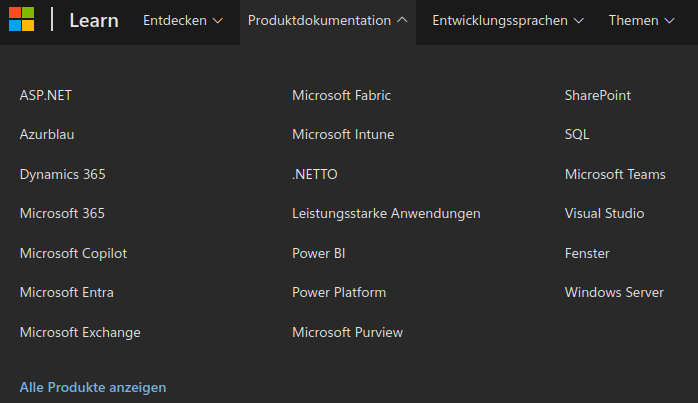Expand the Entdecken dropdown menu
This screenshot has width=698, height=403.
point(183,20)
